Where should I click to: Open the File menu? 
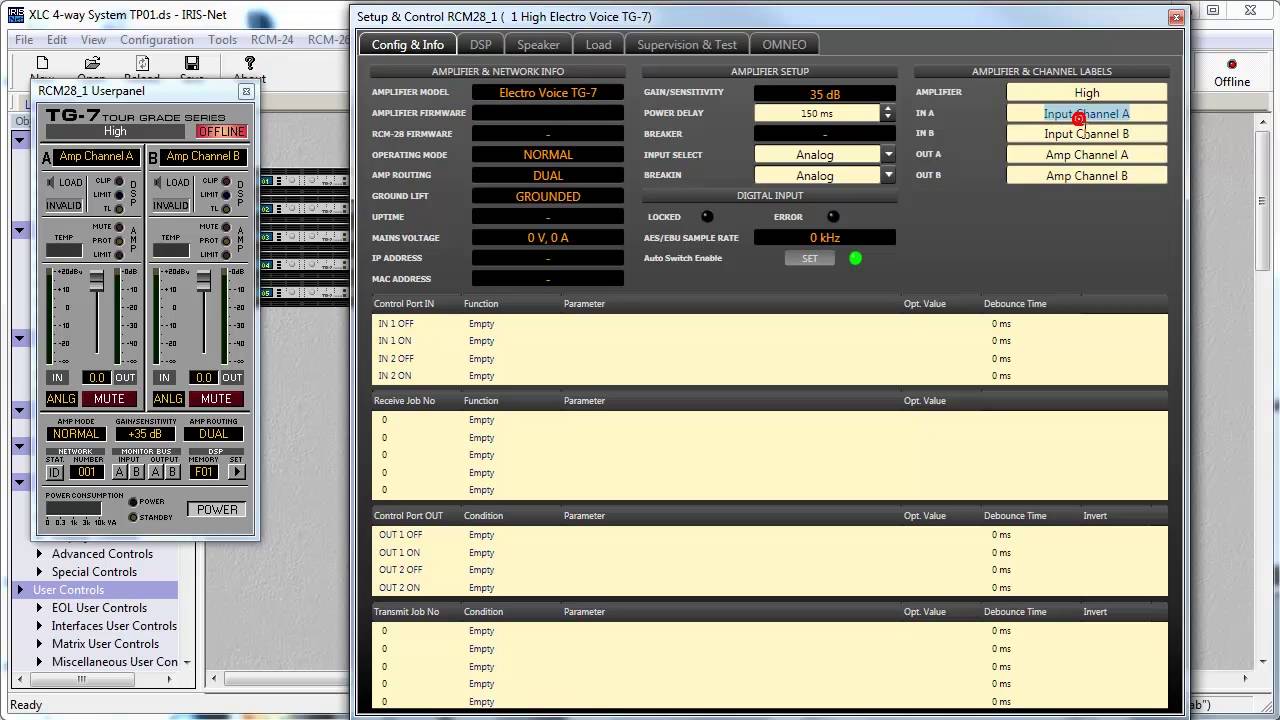(x=24, y=40)
